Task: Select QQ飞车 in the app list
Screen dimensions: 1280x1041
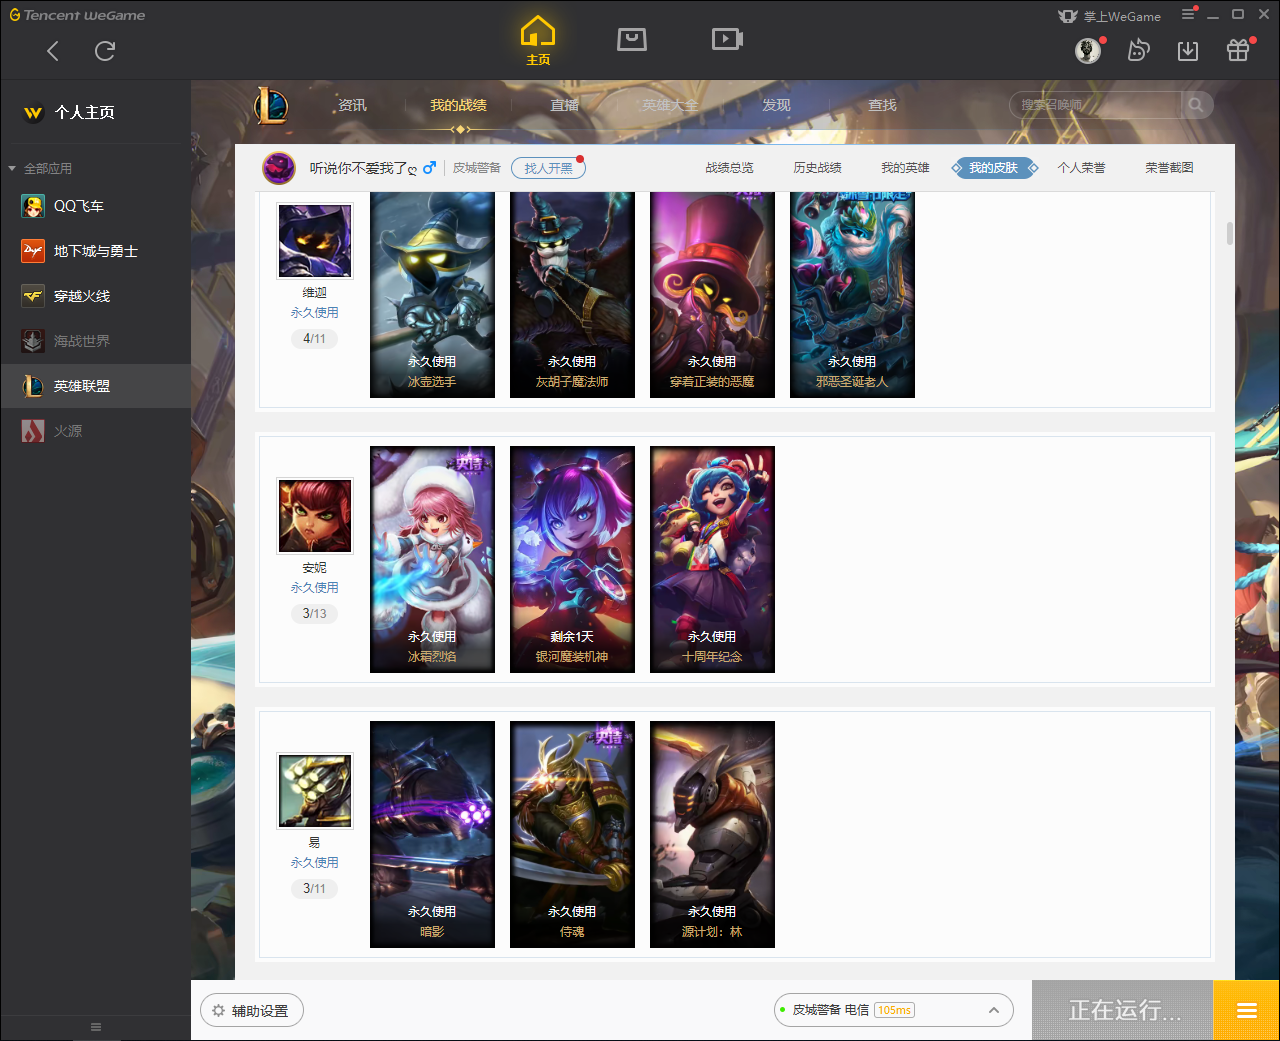Action: (95, 206)
